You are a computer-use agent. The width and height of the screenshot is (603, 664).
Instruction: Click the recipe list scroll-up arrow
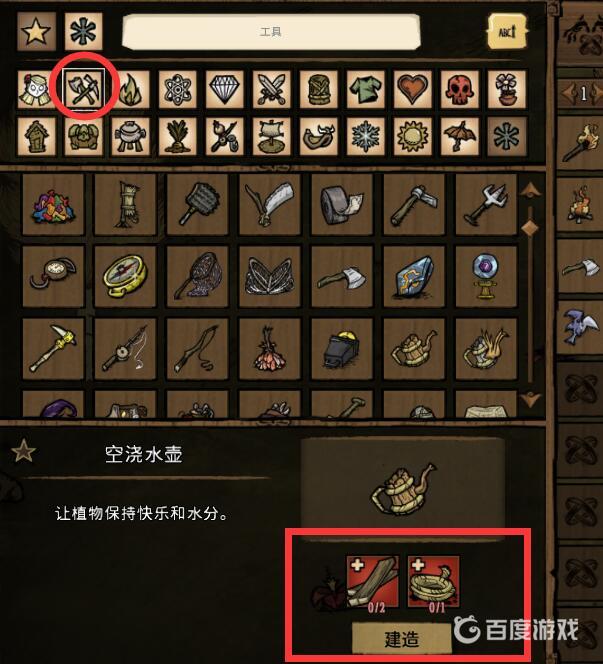(530, 191)
